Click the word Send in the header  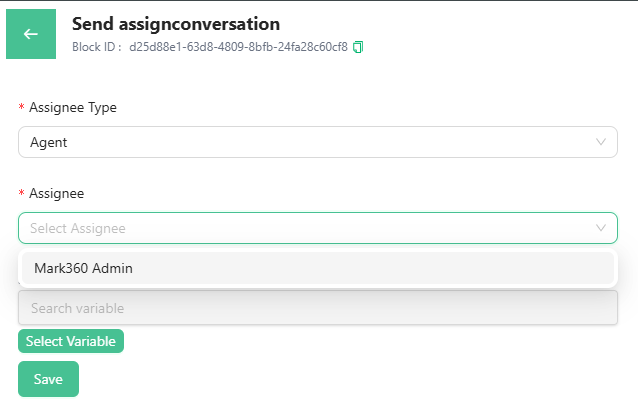click(92, 23)
